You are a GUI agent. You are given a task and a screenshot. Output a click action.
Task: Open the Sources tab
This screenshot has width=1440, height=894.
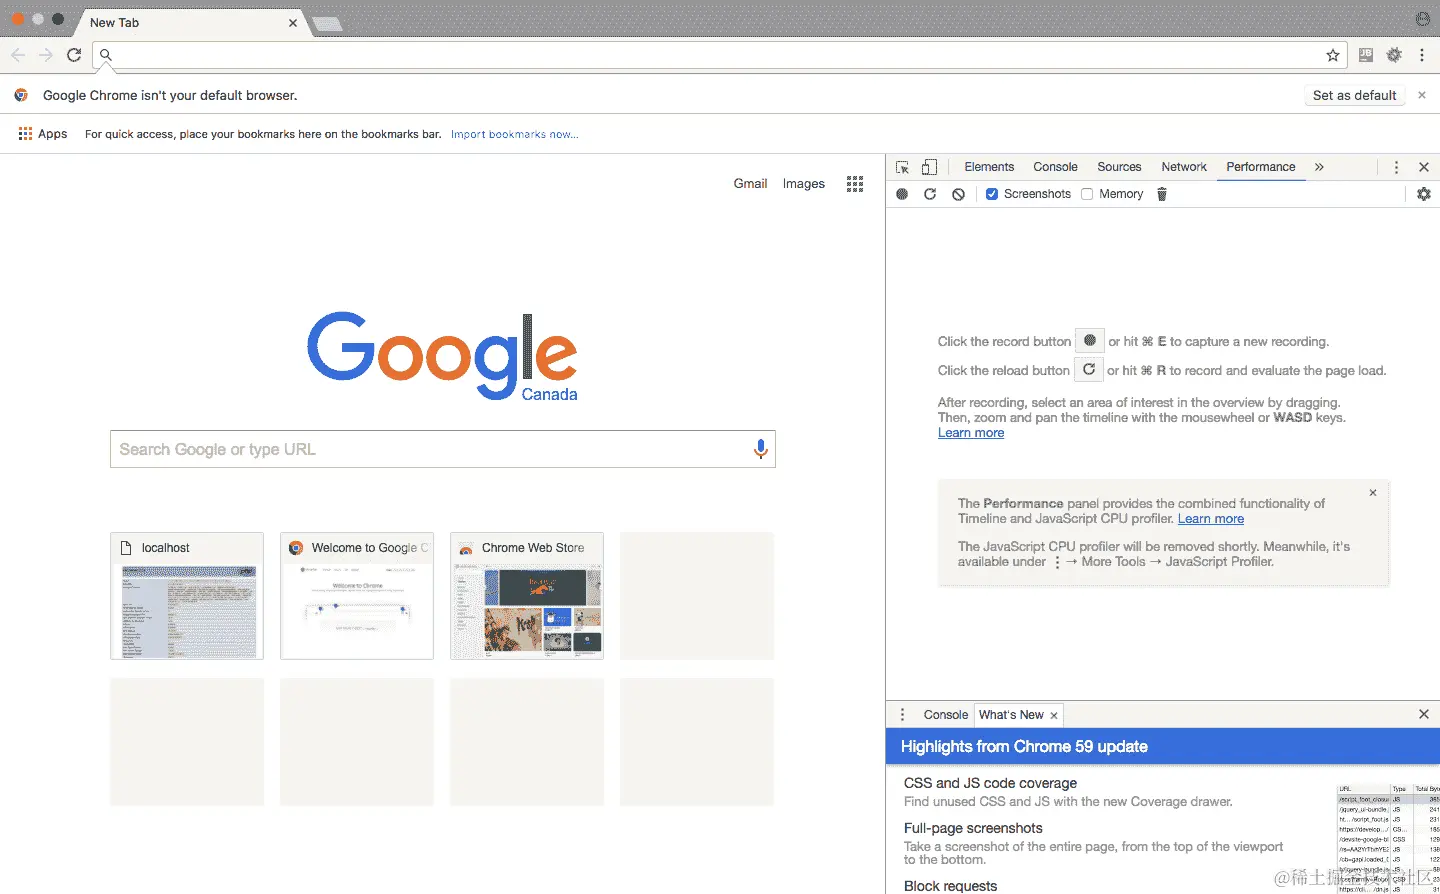coord(1119,167)
